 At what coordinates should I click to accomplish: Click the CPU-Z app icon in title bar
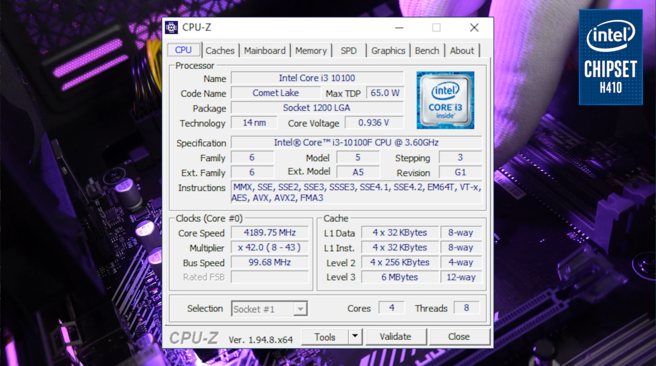click(172, 28)
